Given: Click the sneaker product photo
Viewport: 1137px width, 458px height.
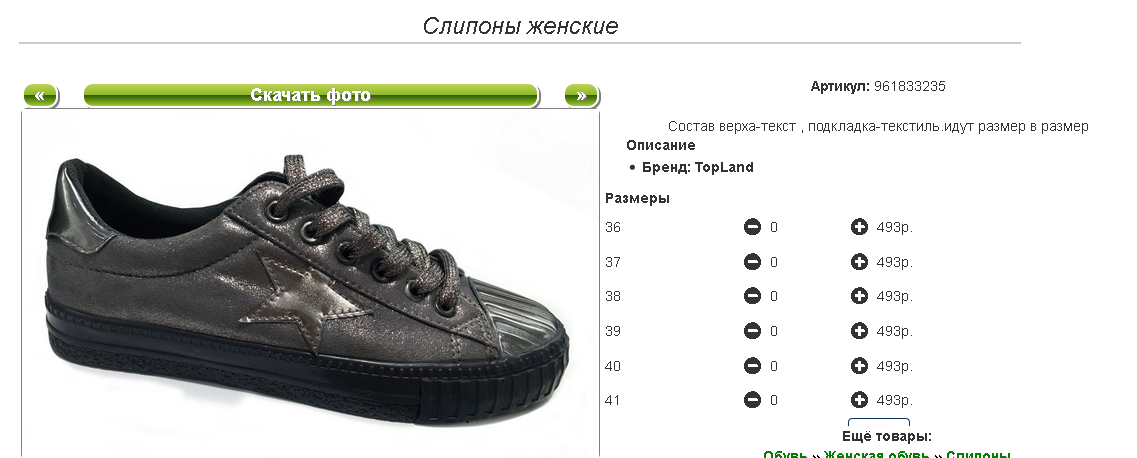Looking at the screenshot, I should (310, 283).
